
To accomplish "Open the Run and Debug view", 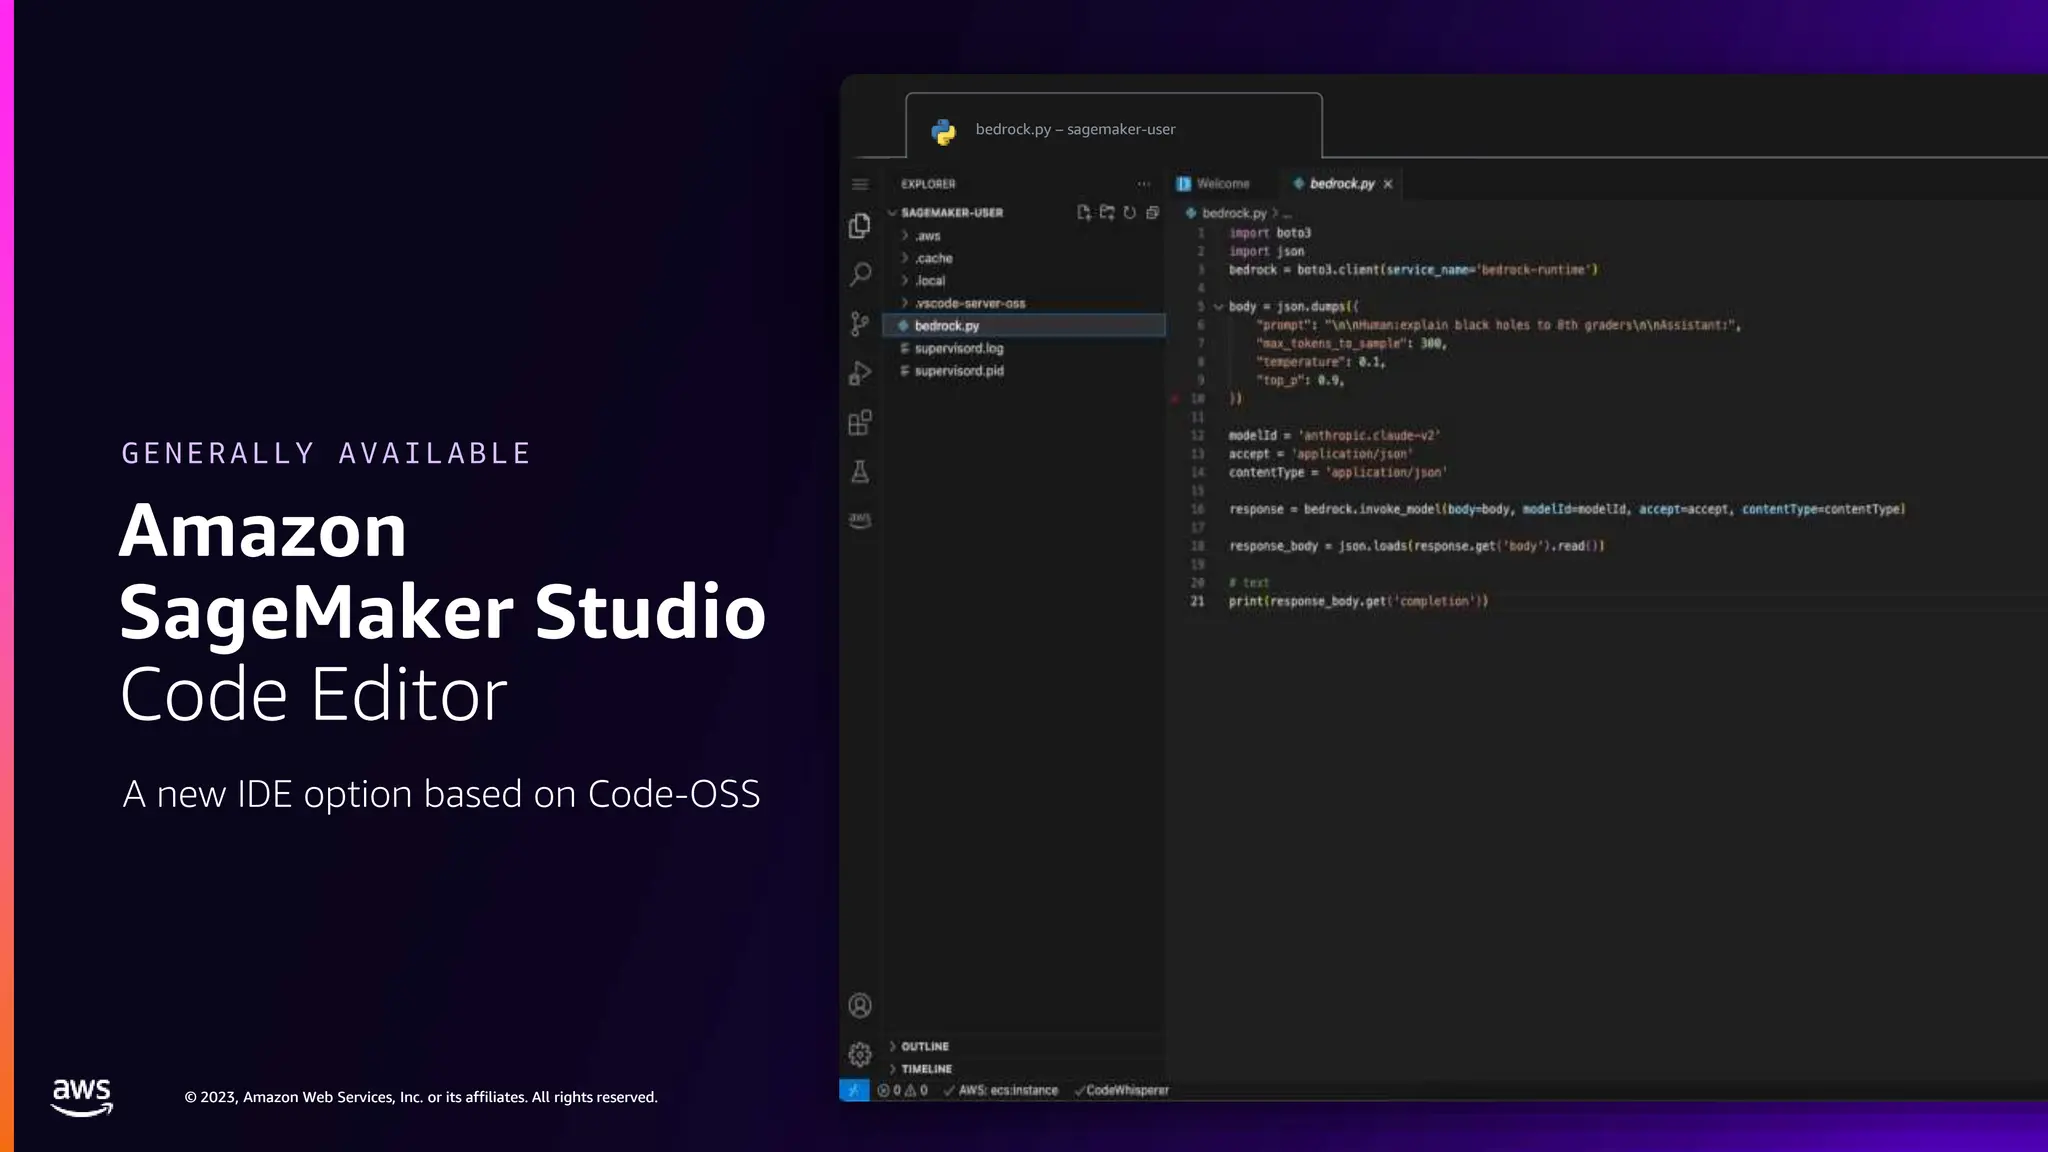I will point(860,373).
